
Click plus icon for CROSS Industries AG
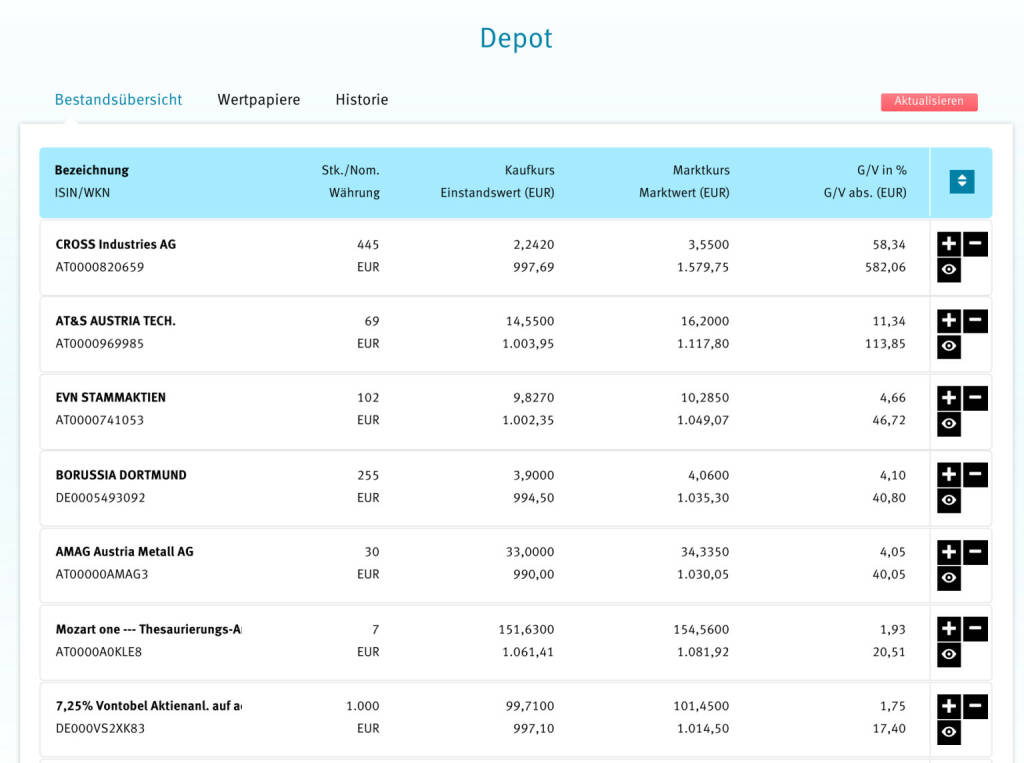pyautogui.click(x=949, y=244)
